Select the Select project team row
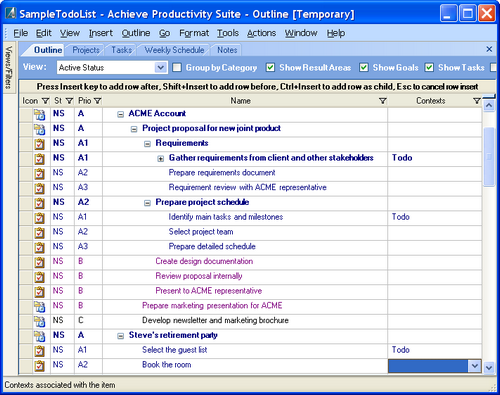 coord(201,232)
